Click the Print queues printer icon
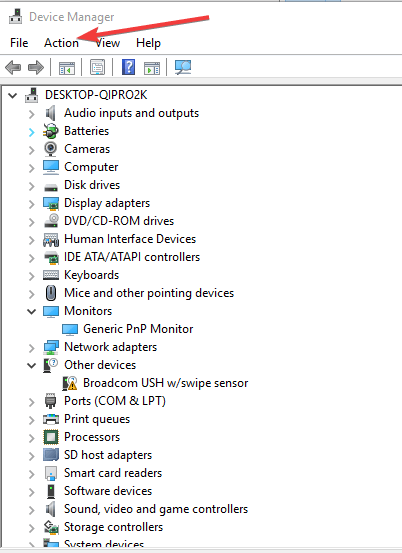This screenshot has width=402, height=553. 51,419
